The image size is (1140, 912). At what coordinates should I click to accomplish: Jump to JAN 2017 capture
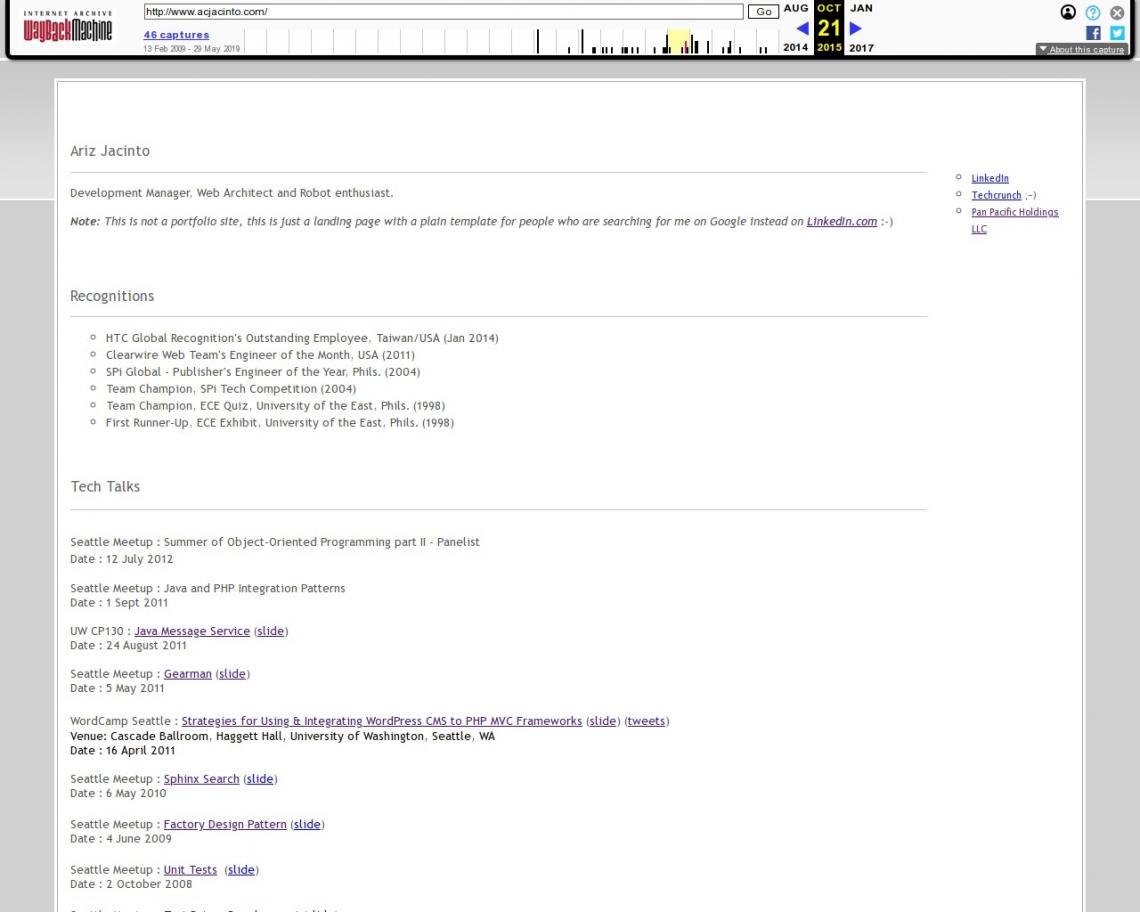(x=862, y=8)
